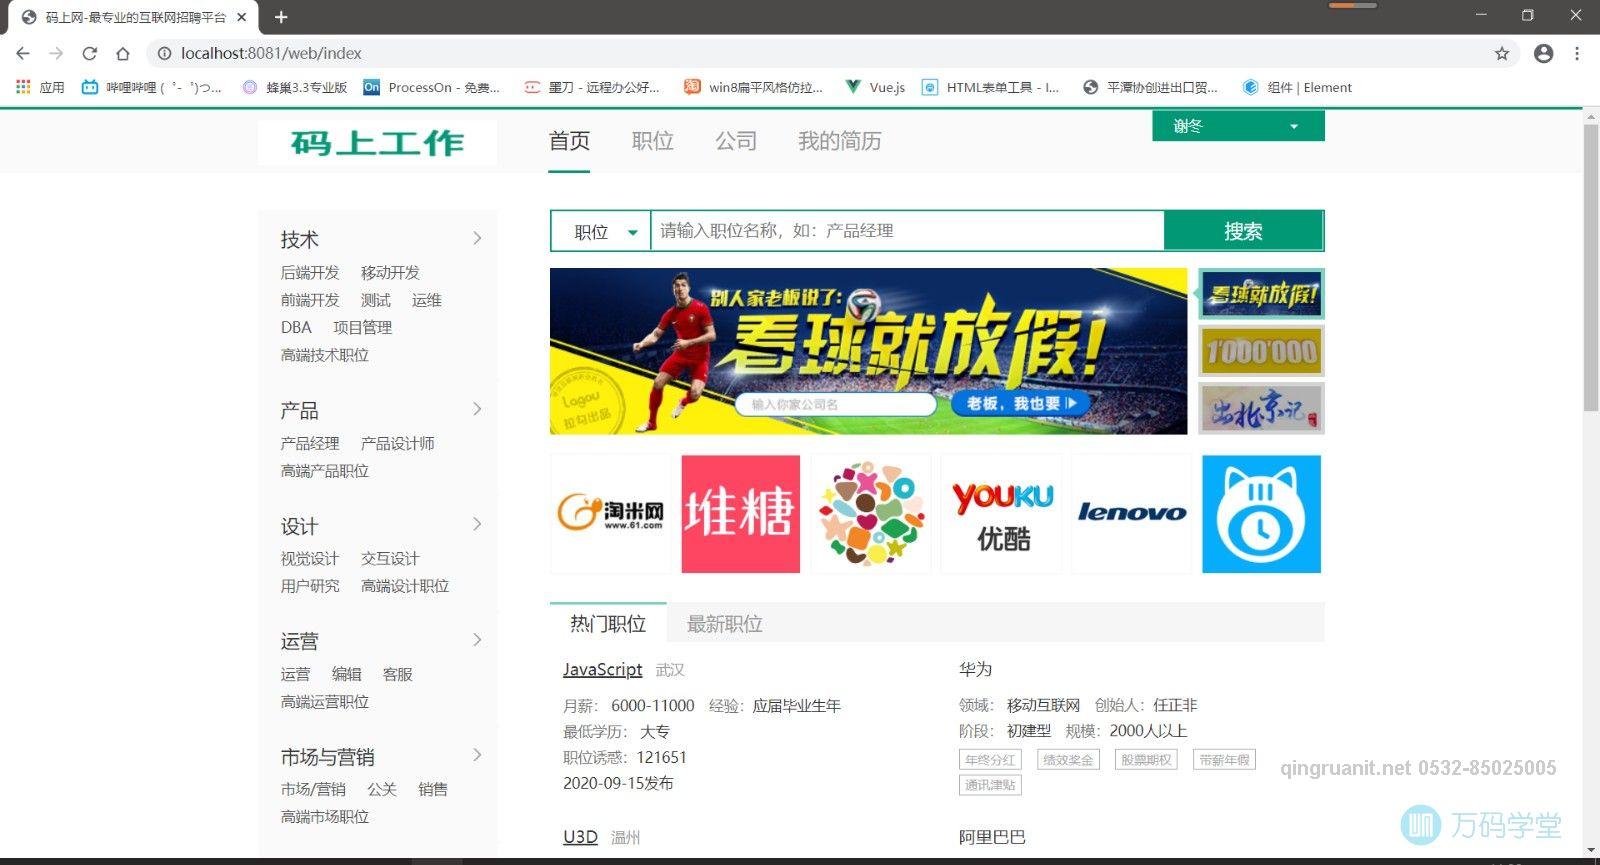
Task: Select 视觉设计 category link
Action: [310, 558]
